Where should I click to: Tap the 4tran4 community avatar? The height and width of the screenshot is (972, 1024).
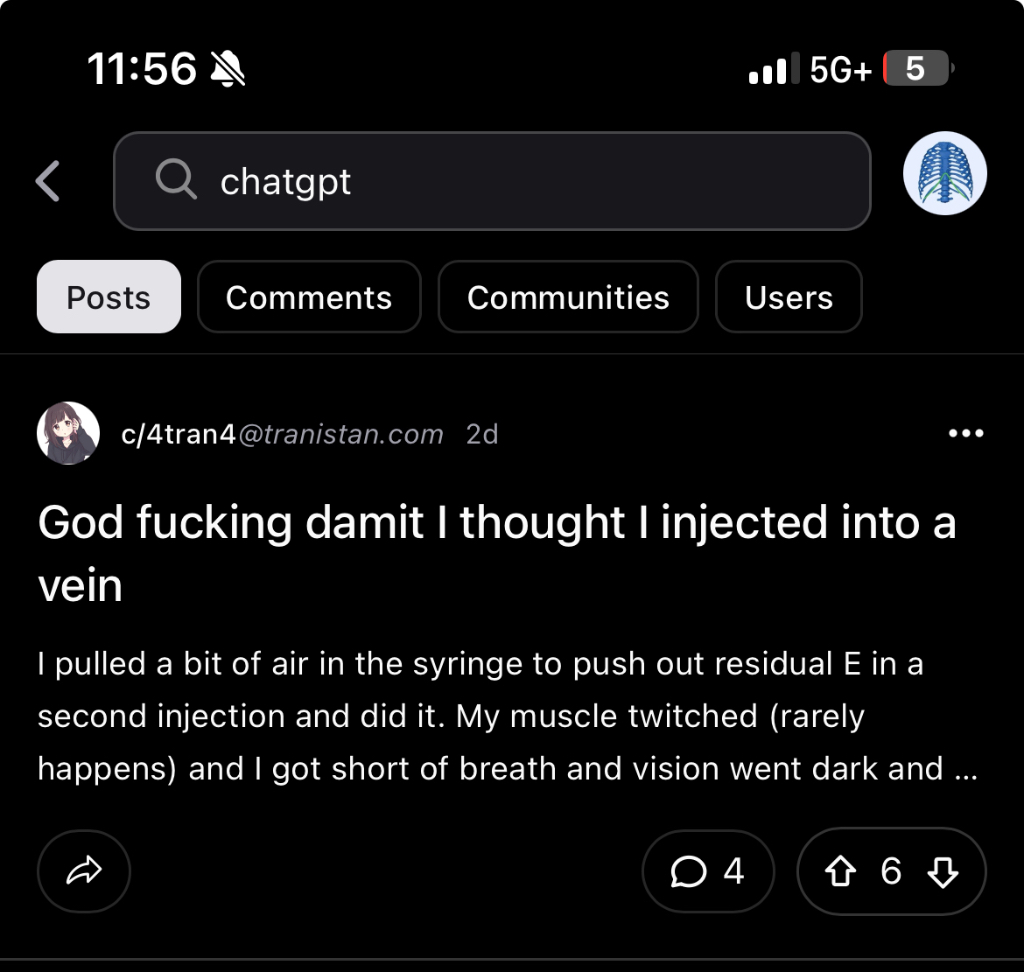click(x=68, y=433)
